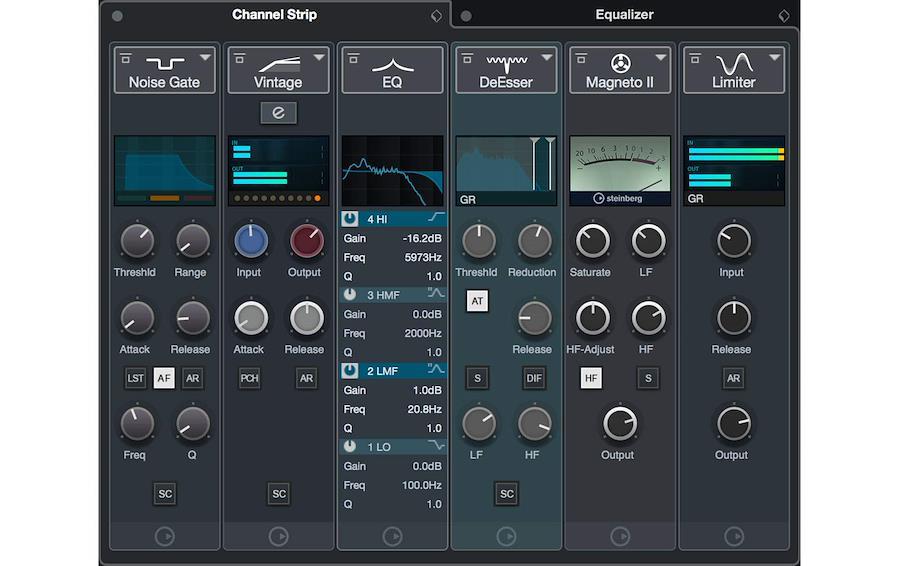
Task: Click the 5973Hz frequency value field
Action: click(419, 257)
